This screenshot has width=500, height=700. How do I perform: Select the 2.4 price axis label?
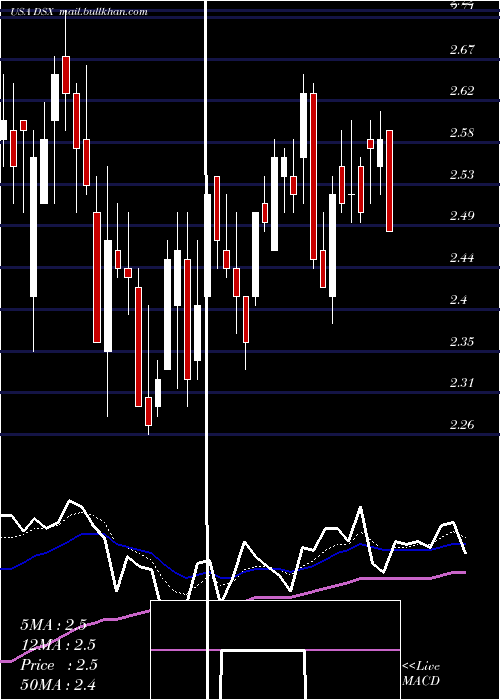458,300
